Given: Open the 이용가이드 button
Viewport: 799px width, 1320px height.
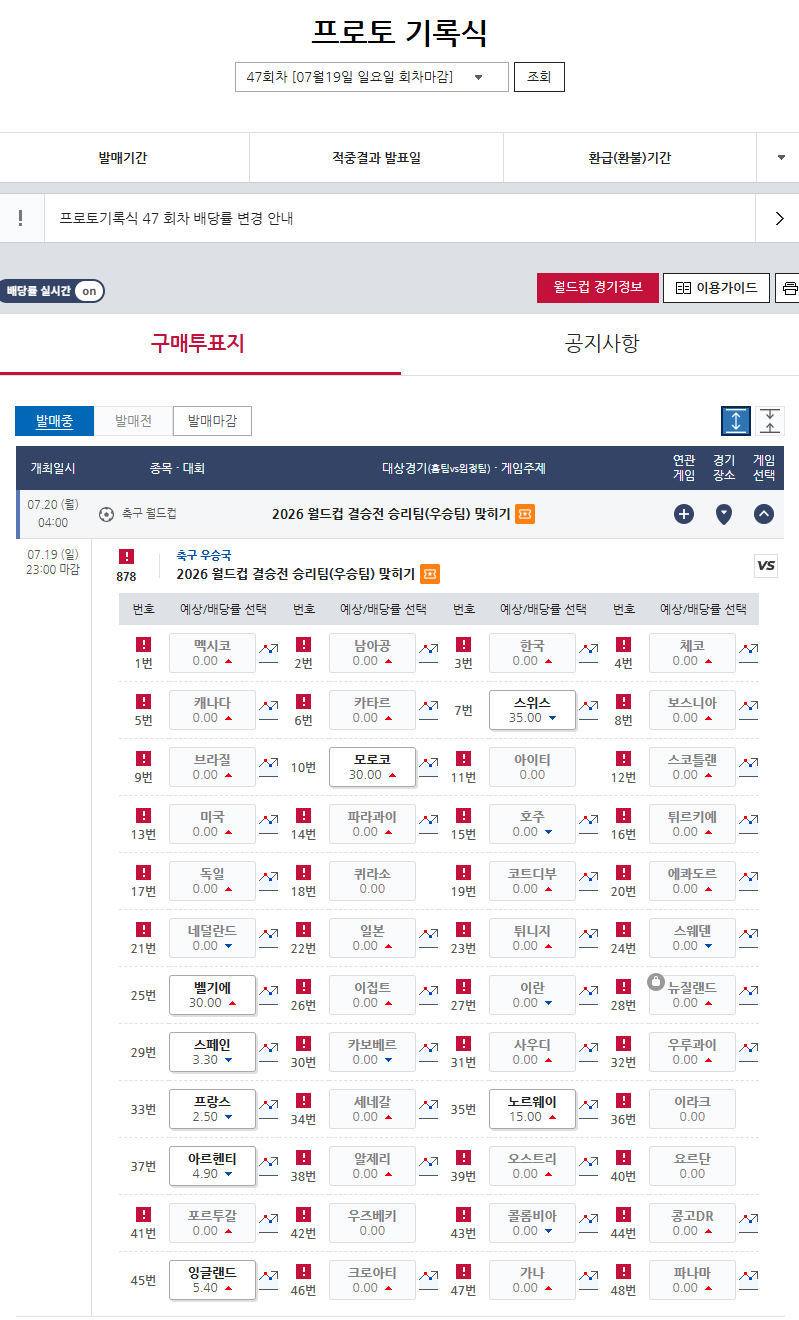Looking at the screenshot, I should pyautogui.click(x=717, y=288).
